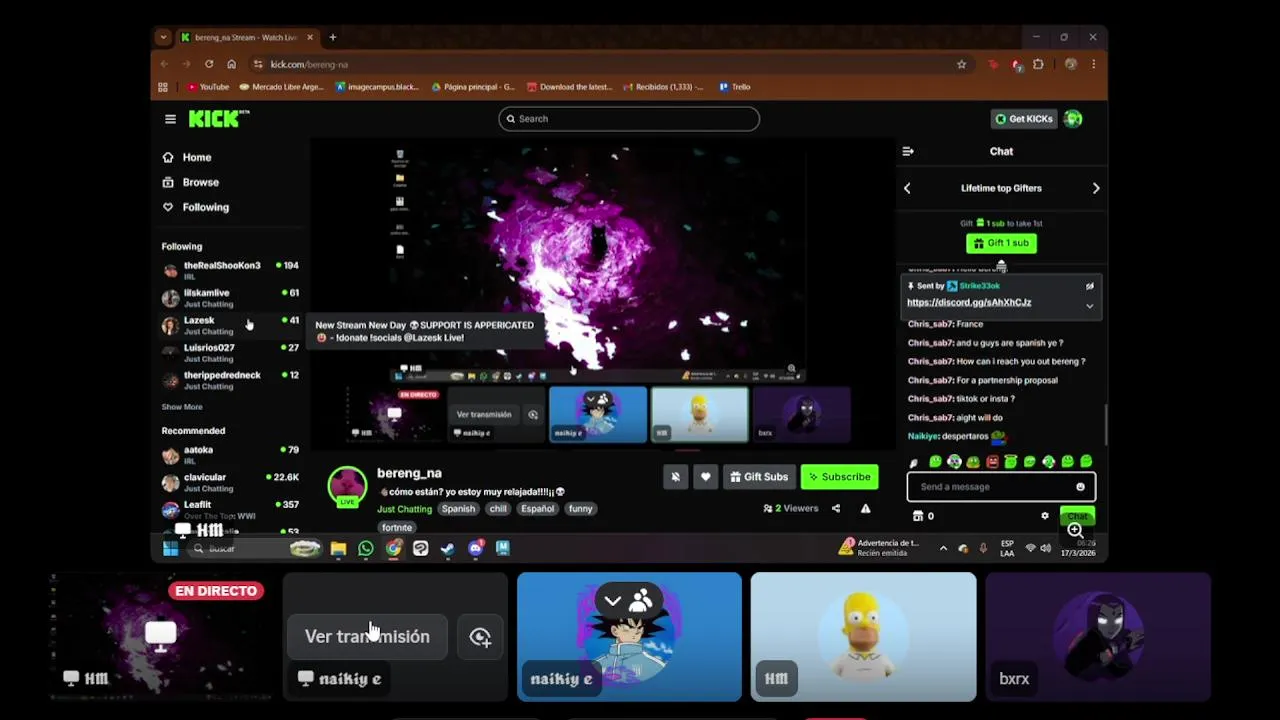Open theRealShooKon3 channel
Screen dimensions: 1280x720
pos(230,270)
